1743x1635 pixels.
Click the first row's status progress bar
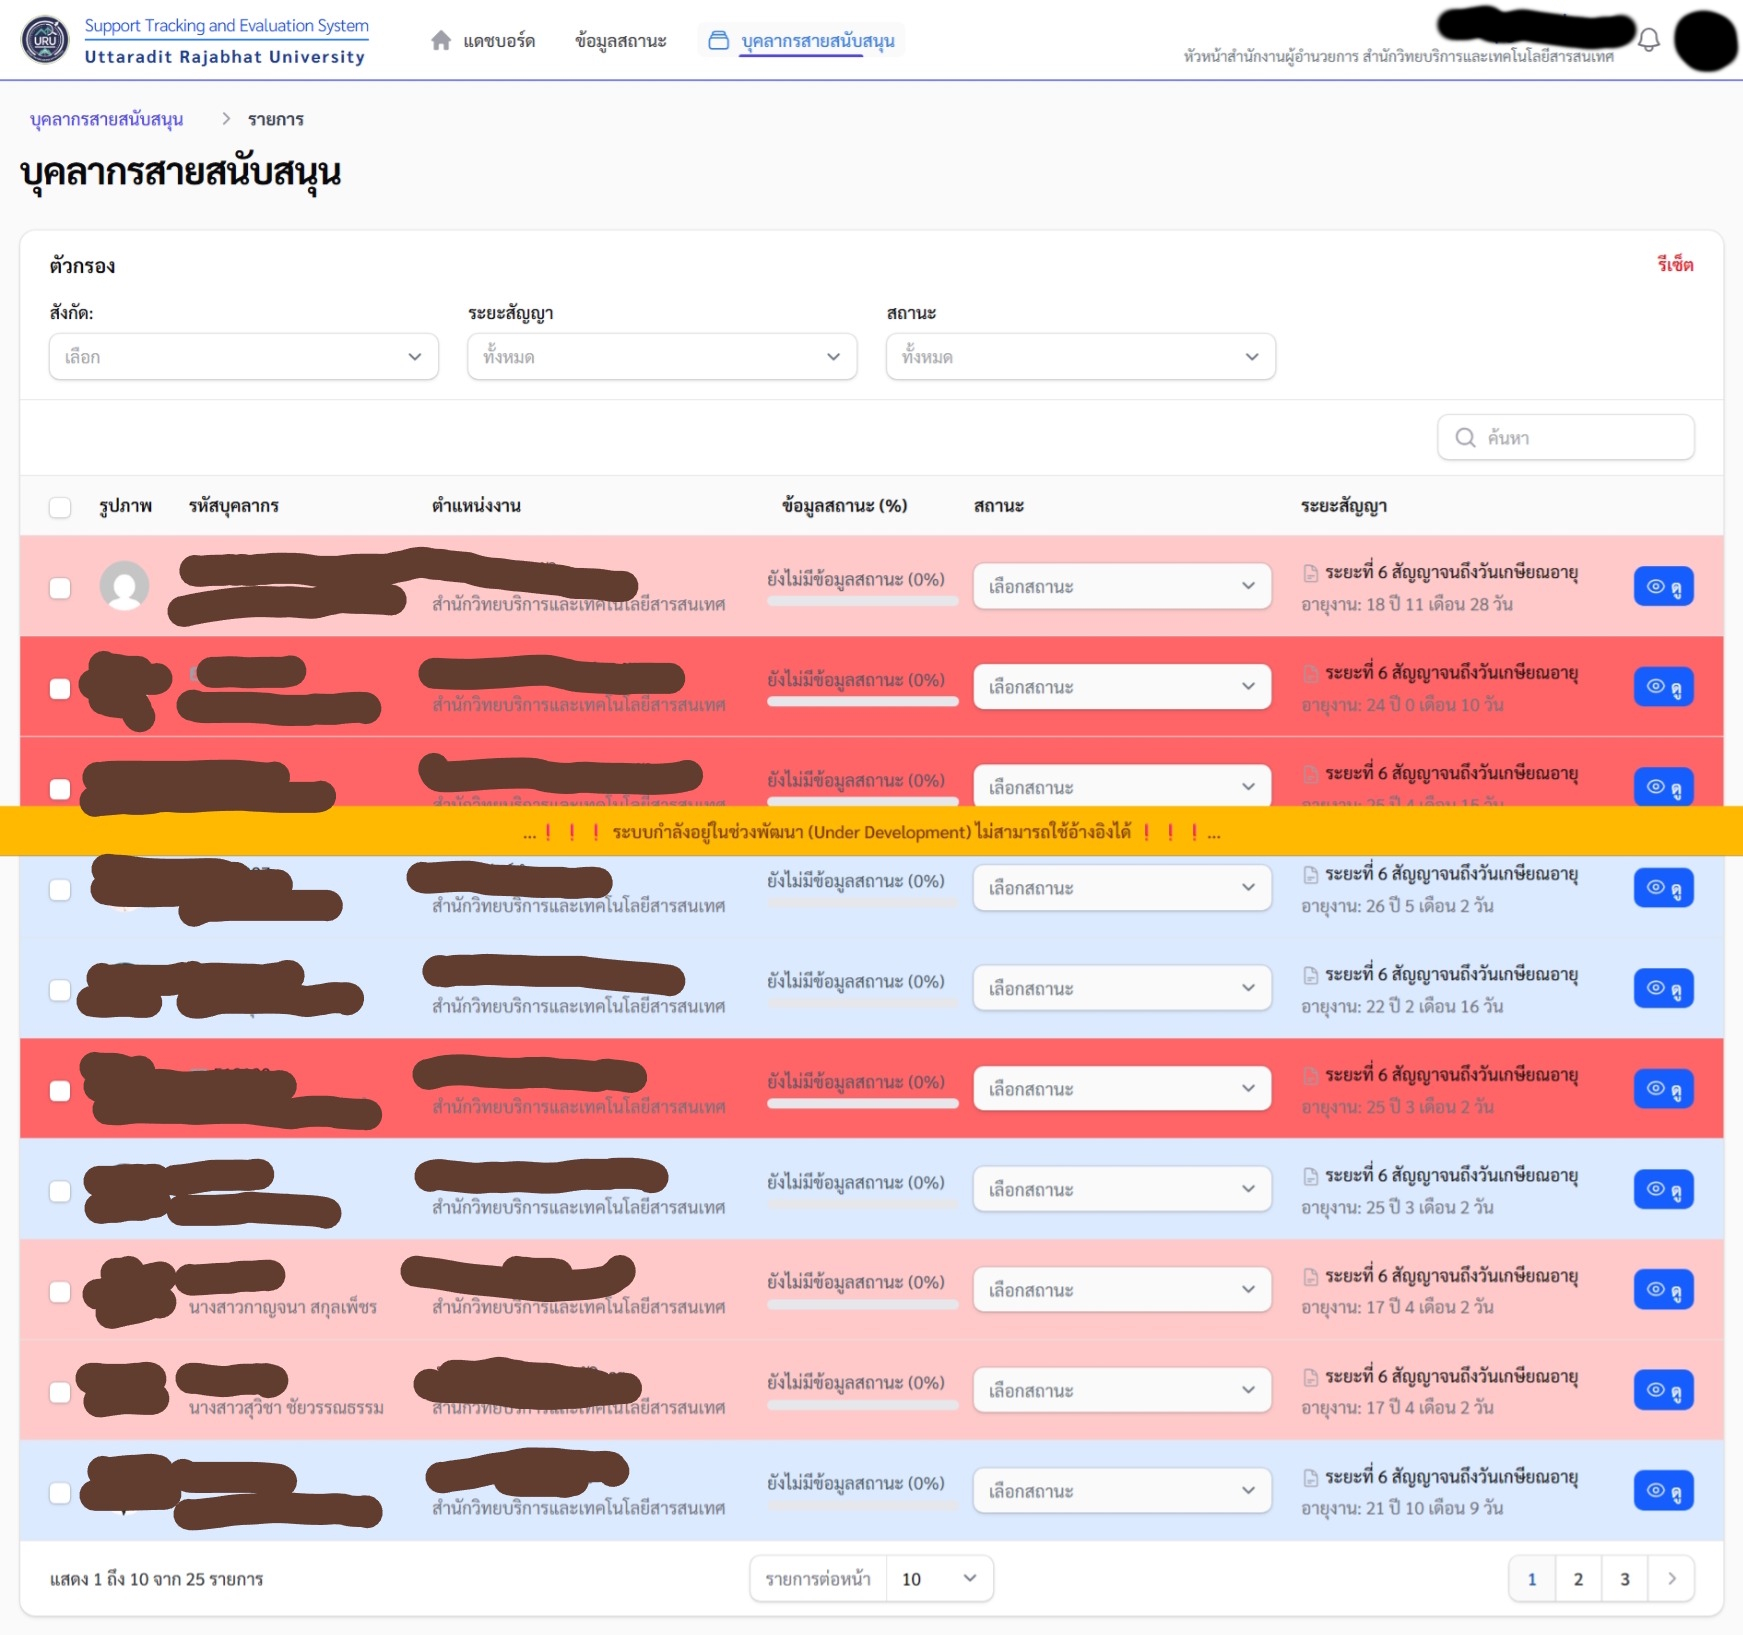click(x=862, y=602)
